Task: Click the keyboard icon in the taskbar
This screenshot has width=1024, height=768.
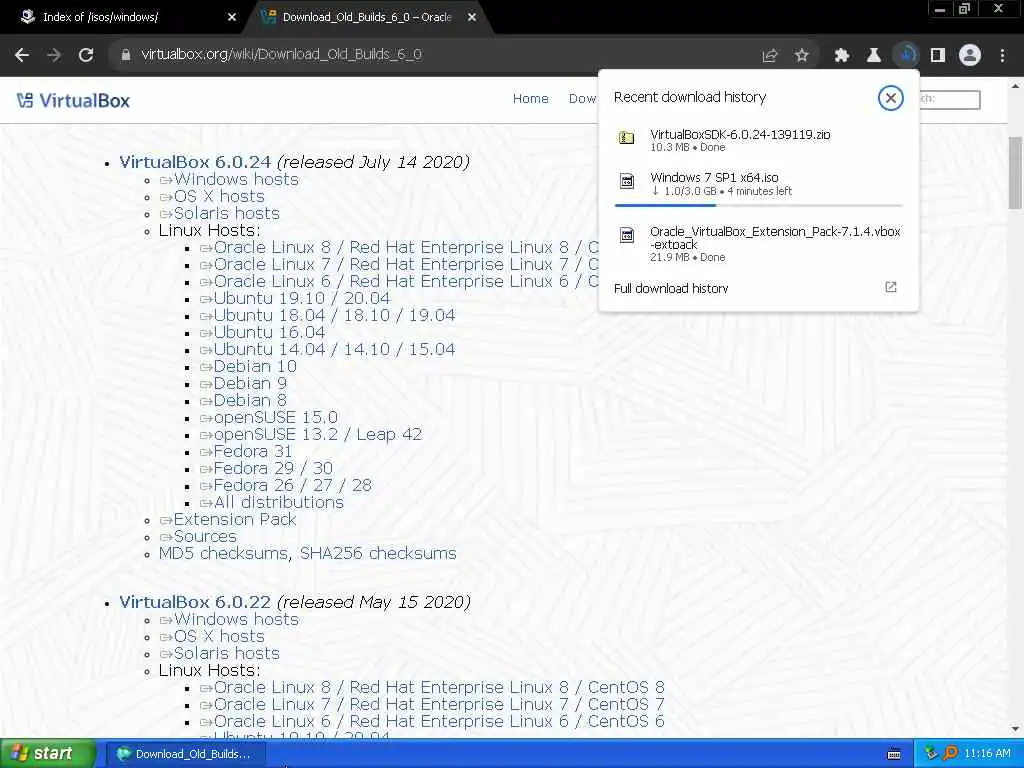Action: 894,754
